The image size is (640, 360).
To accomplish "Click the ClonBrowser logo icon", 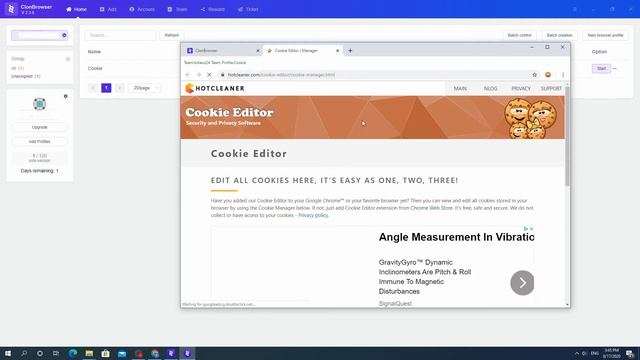I will click(x=11, y=9).
